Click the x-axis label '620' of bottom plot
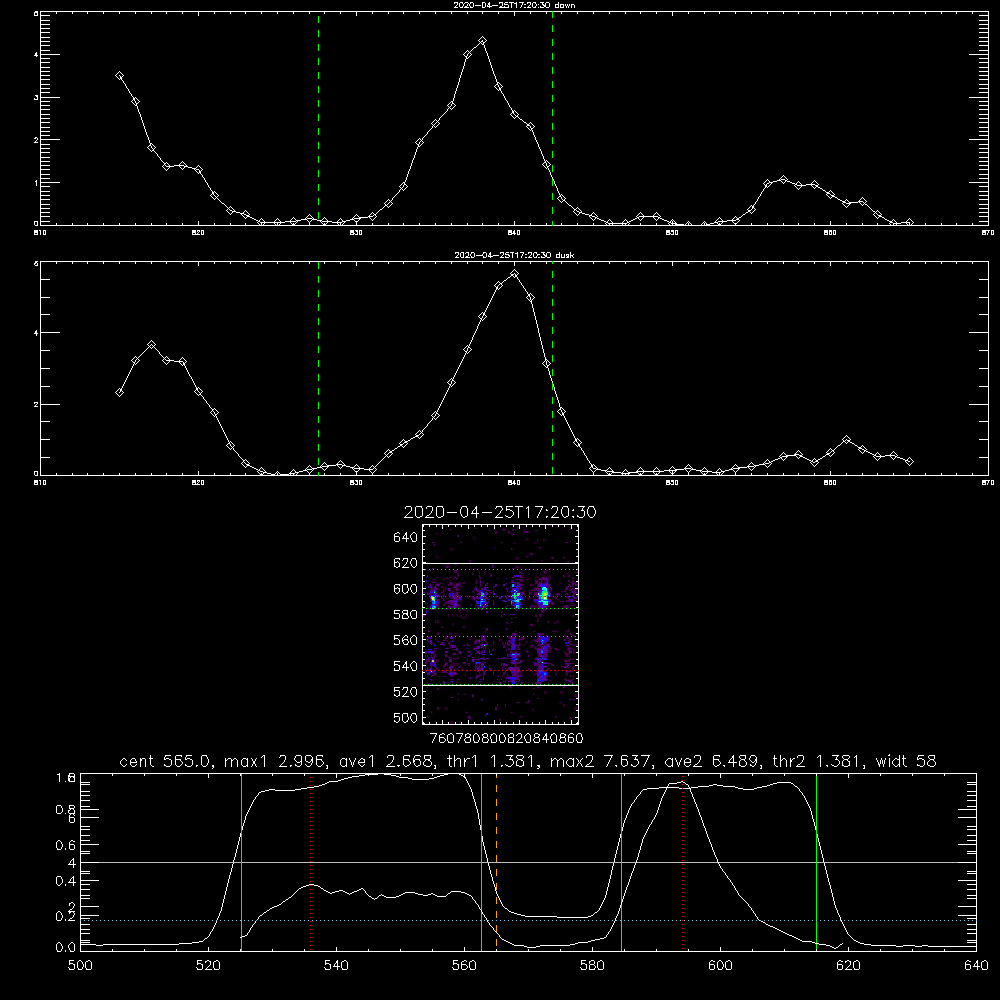This screenshot has width=1000, height=1000. tap(848, 966)
